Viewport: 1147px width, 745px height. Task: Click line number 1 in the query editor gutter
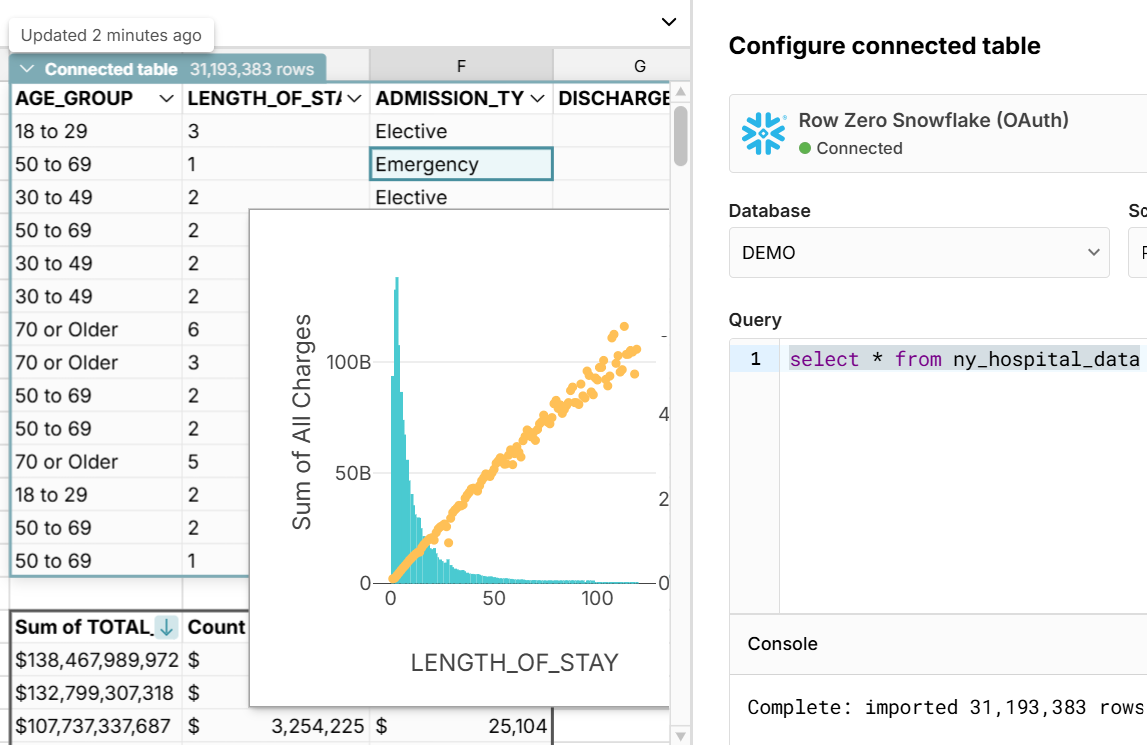pos(755,358)
